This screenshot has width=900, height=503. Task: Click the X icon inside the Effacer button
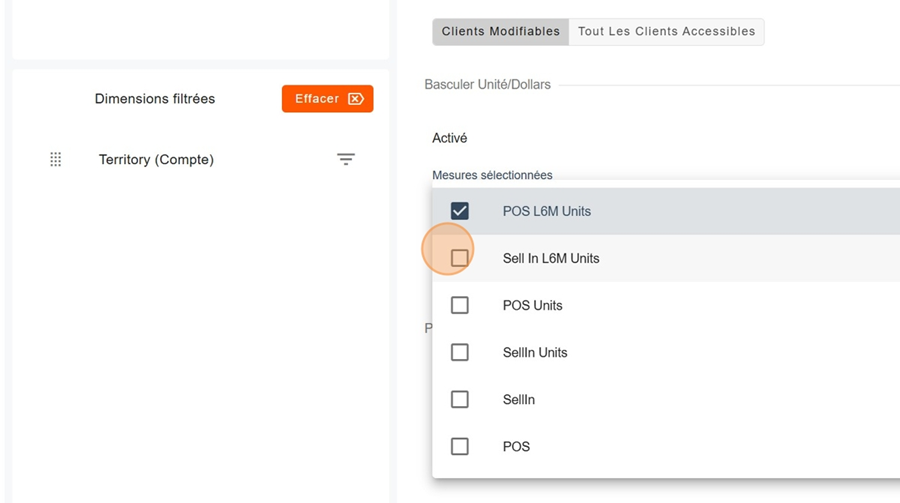click(x=356, y=99)
